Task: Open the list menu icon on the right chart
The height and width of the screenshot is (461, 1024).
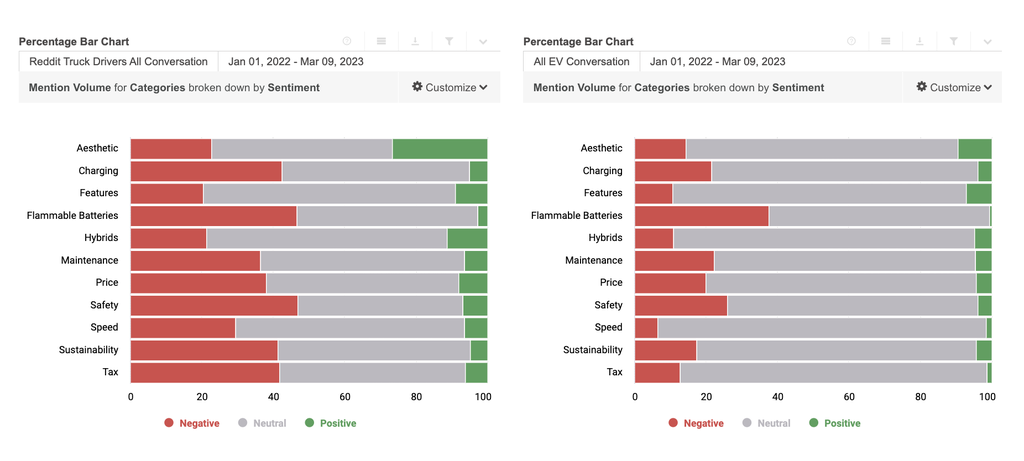Action: point(885,42)
